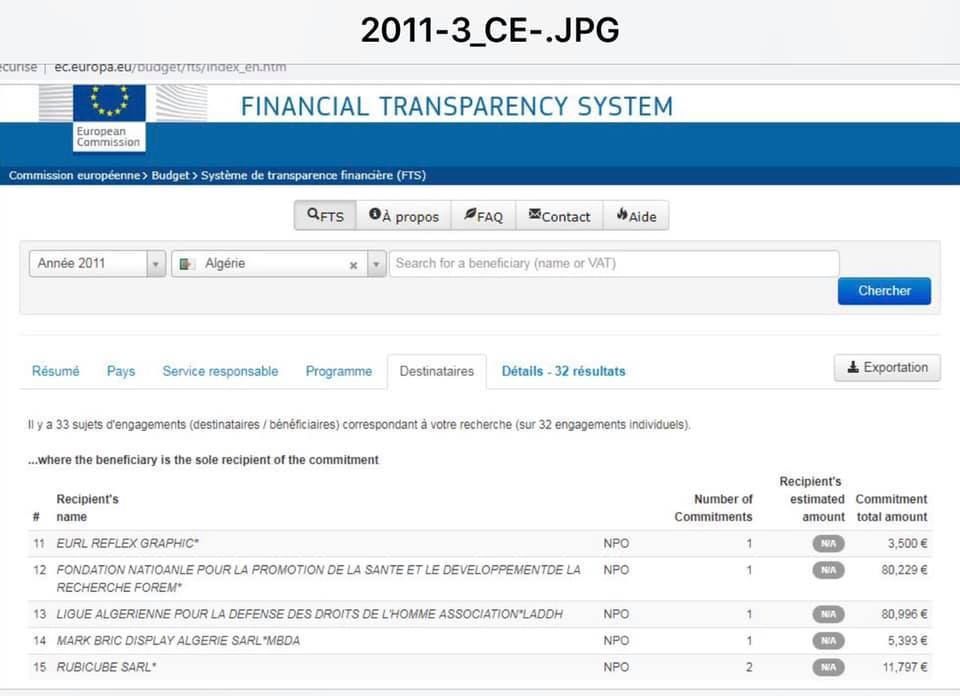
Task: Open the Programme tab
Action: [338, 371]
